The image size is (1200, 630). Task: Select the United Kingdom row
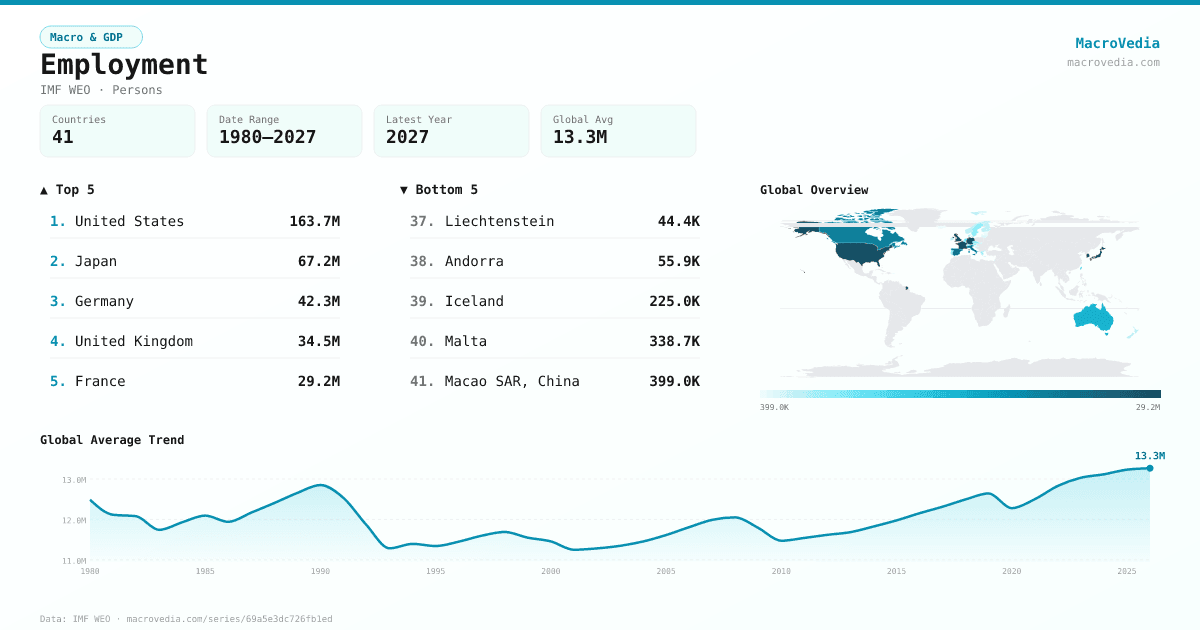[195, 341]
